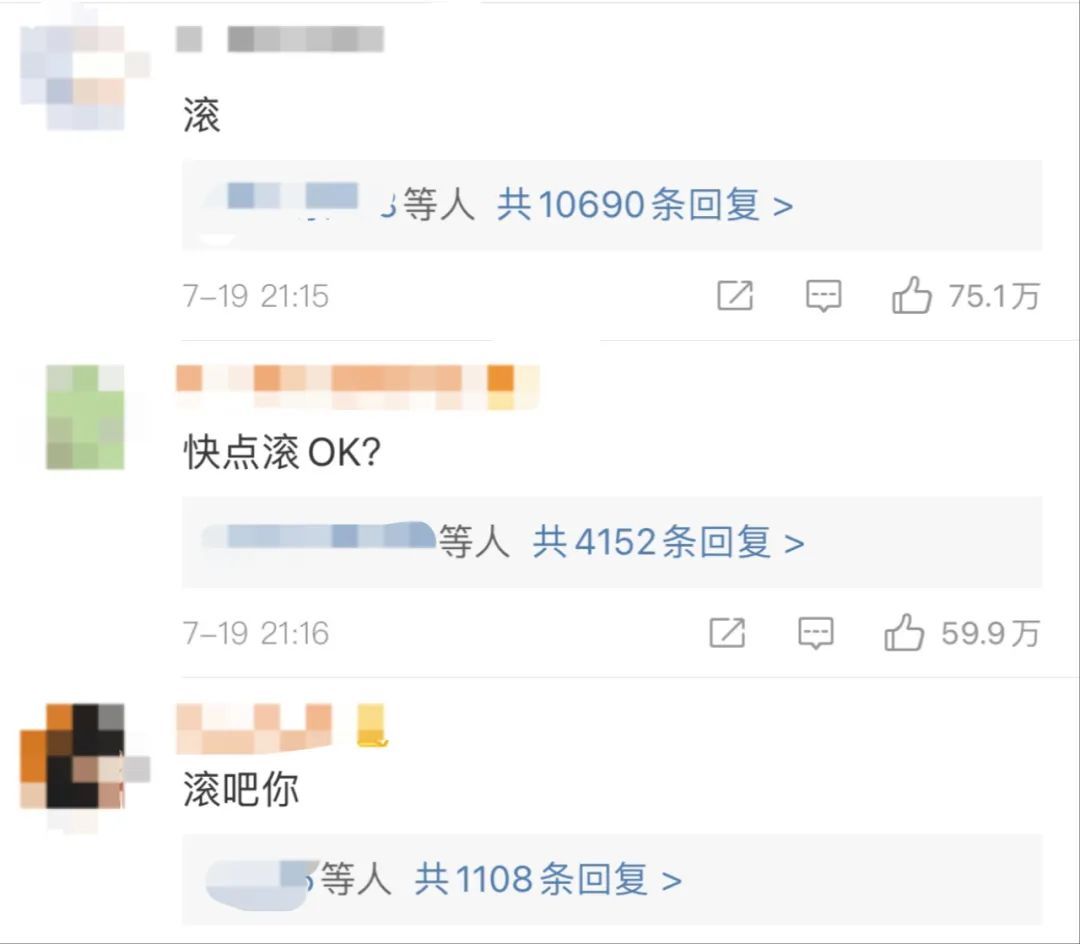
Task: Share the comment posted 7-19 21:15
Action: click(735, 295)
